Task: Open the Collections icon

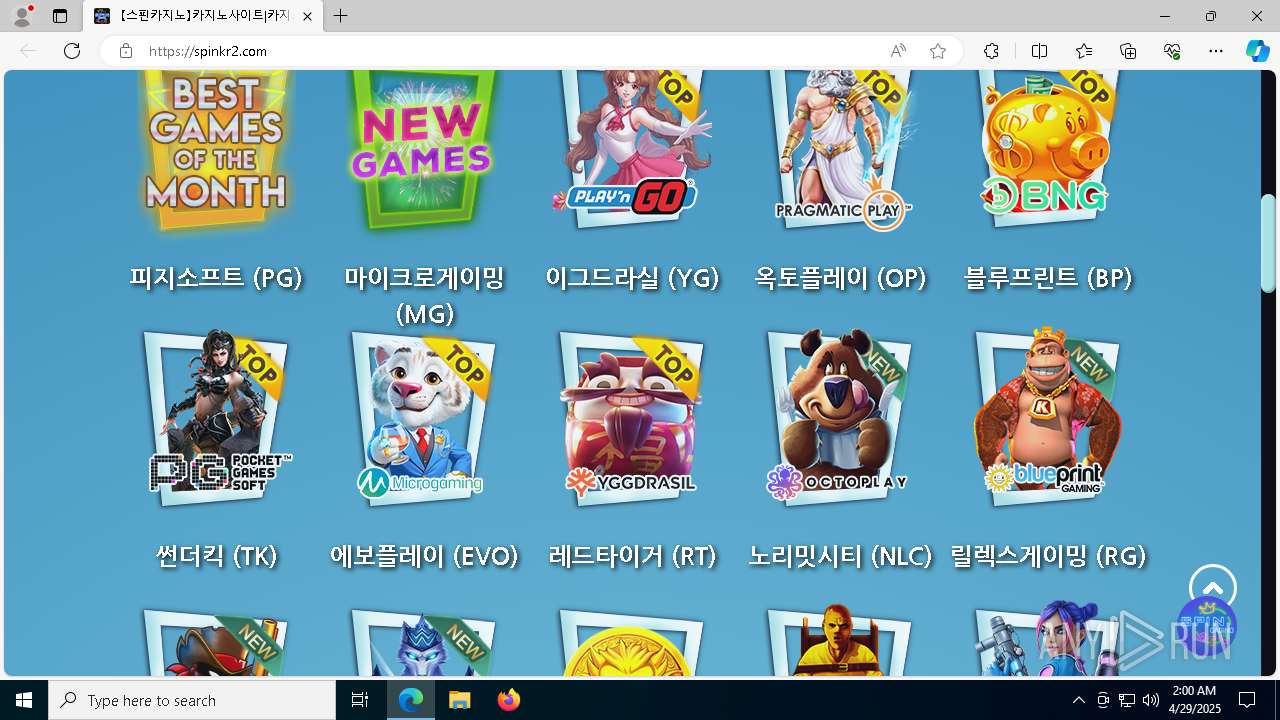Action: [1128, 51]
